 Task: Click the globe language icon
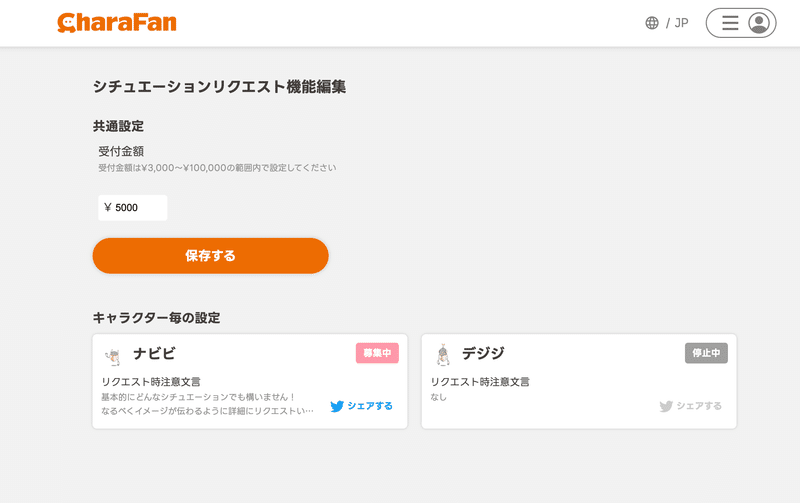coord(652,23)
